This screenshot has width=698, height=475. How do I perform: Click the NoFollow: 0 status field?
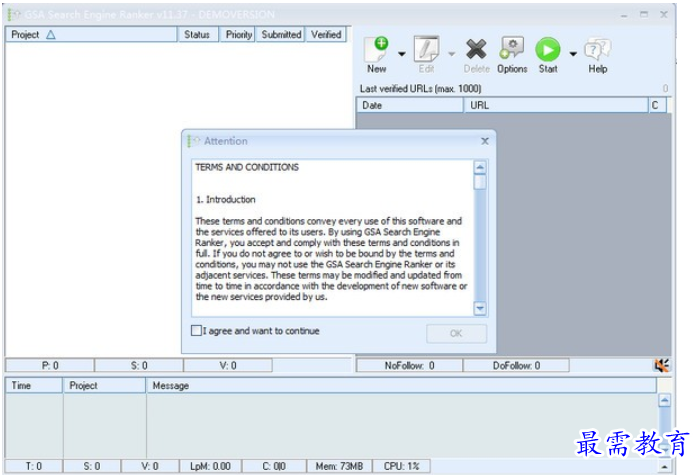(x=410, y=365)
